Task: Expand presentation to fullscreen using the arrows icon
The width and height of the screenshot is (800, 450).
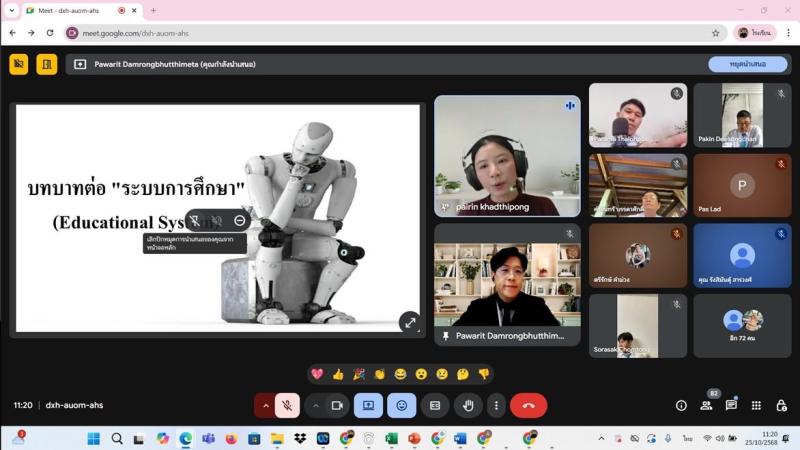Action: click(409, 322)
